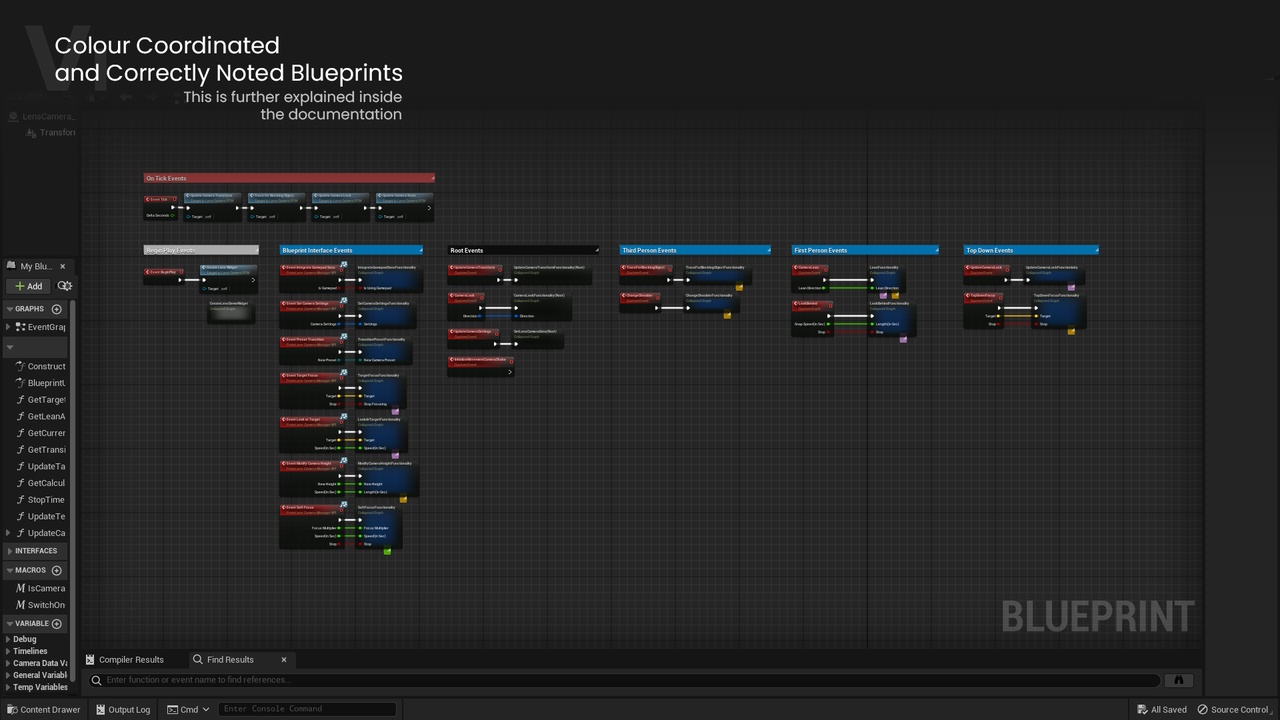
Task: Select the Event Target Focus node
Action: coord(312,390)
